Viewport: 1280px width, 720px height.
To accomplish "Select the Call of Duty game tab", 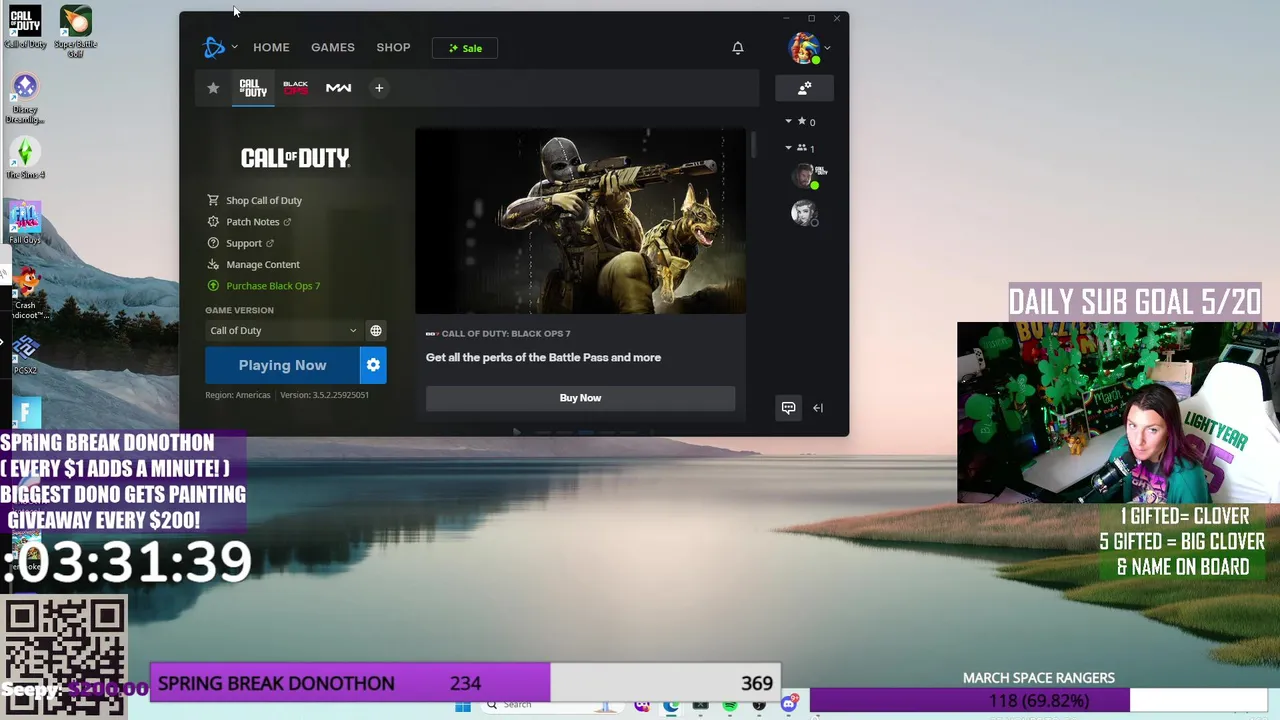I will click(253, 88).
